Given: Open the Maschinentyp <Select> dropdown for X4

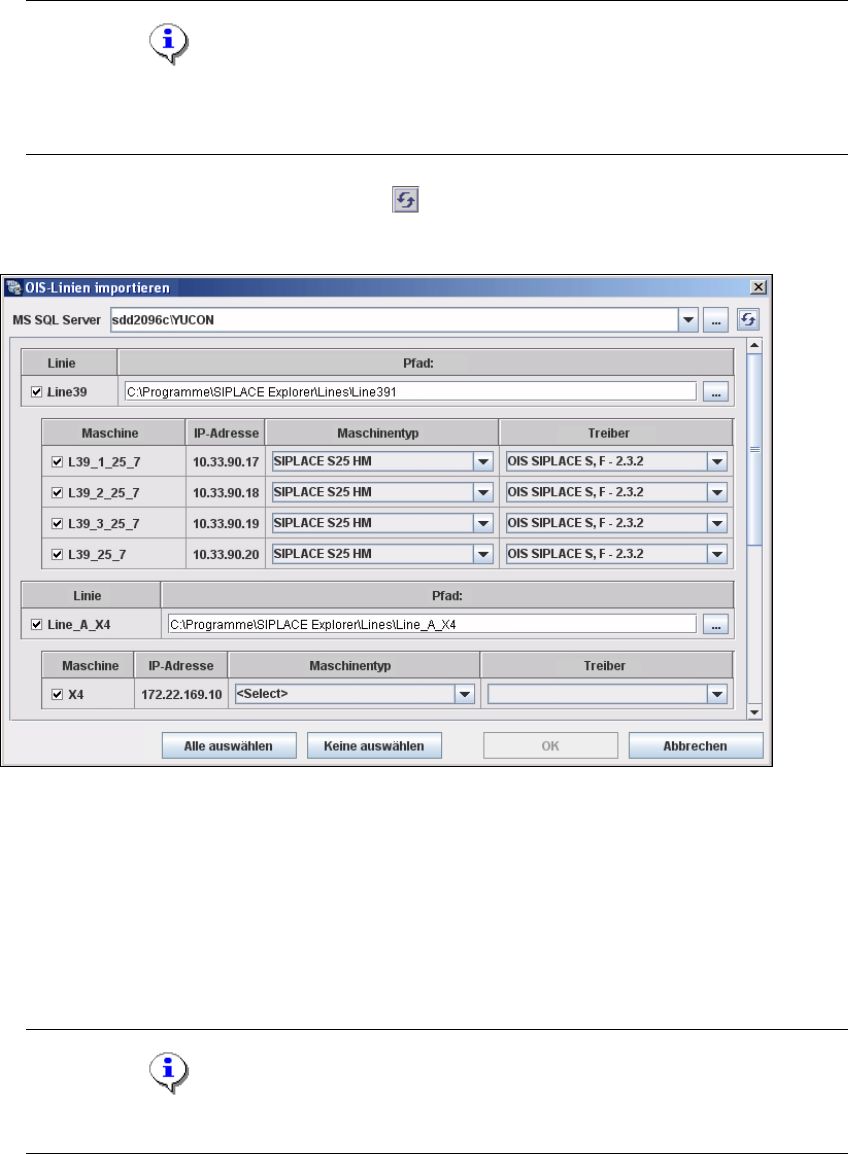Looking at the screenshot, I should coord(464,694).
